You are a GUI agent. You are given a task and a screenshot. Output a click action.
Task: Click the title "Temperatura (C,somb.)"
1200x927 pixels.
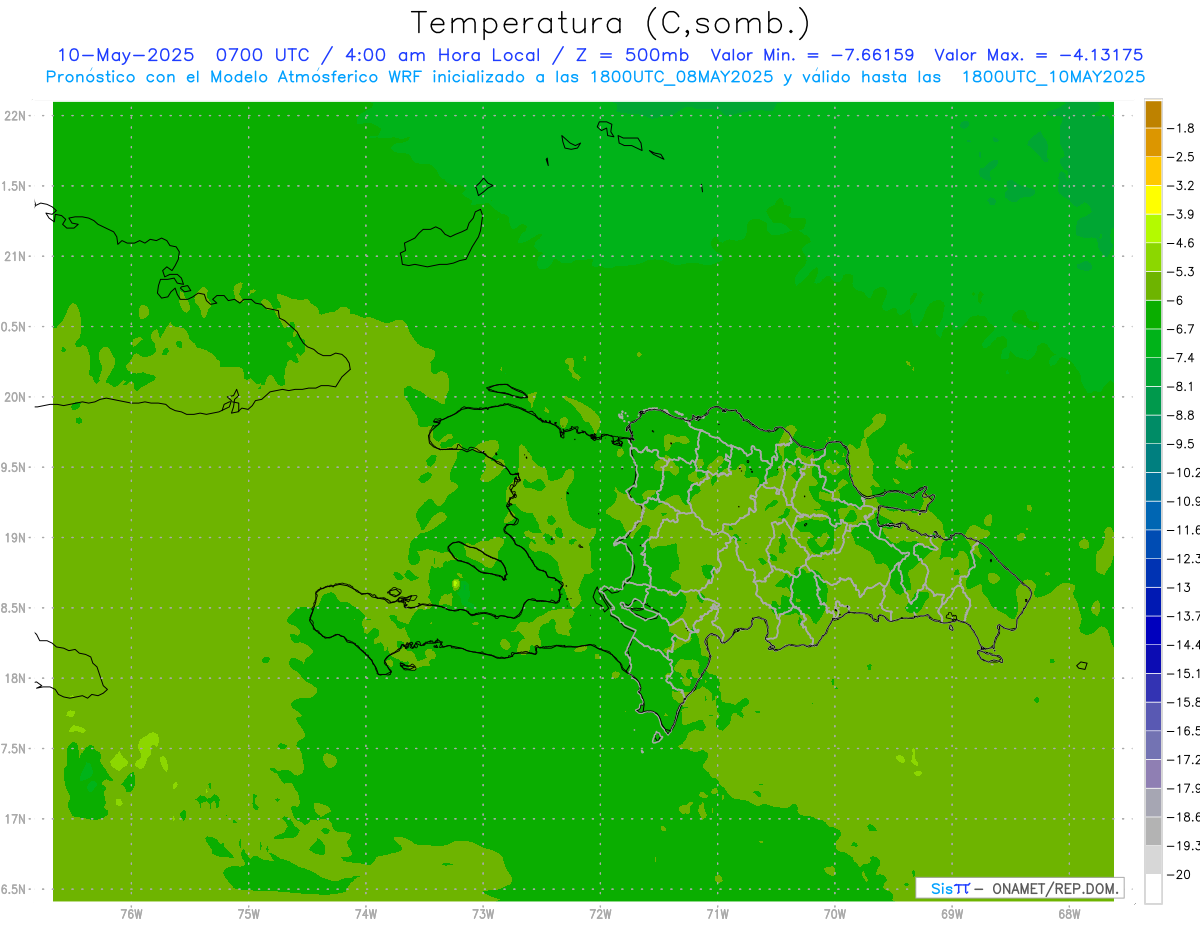pyautogui.click(x=611, y=23)
